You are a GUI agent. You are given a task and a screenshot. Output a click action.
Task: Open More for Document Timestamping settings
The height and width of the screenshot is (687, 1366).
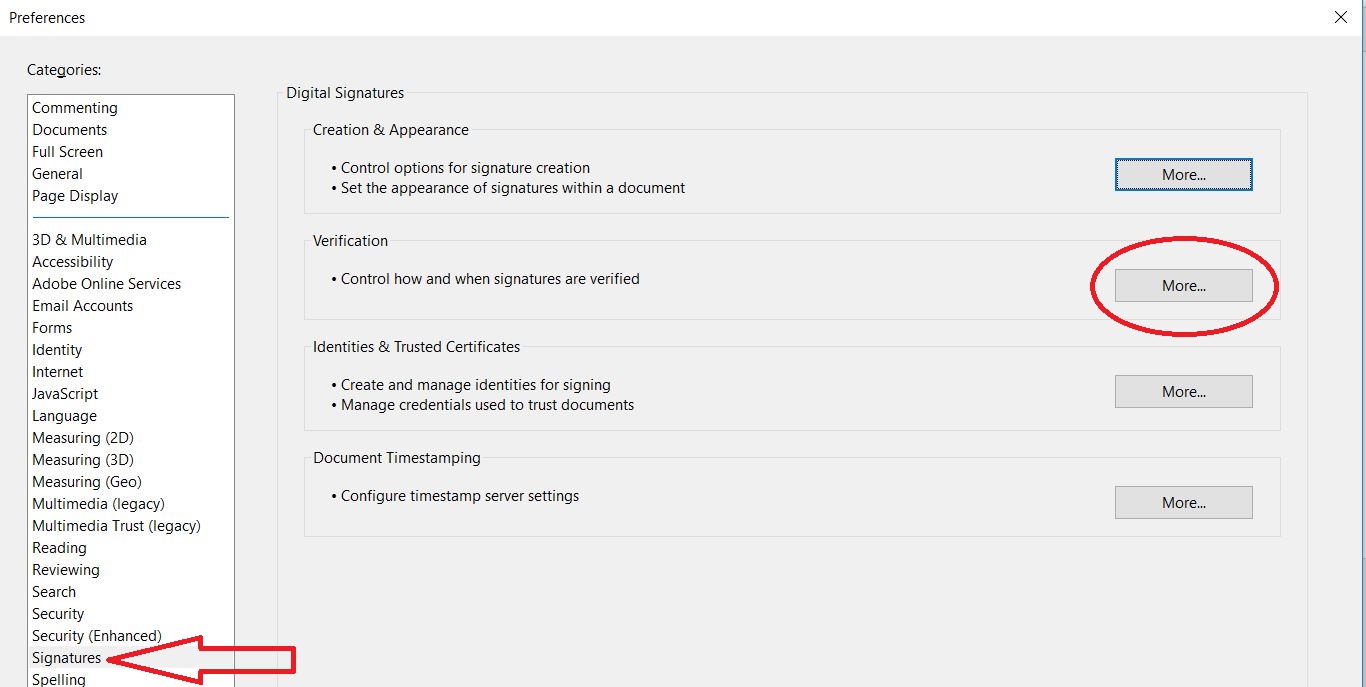1183,503
